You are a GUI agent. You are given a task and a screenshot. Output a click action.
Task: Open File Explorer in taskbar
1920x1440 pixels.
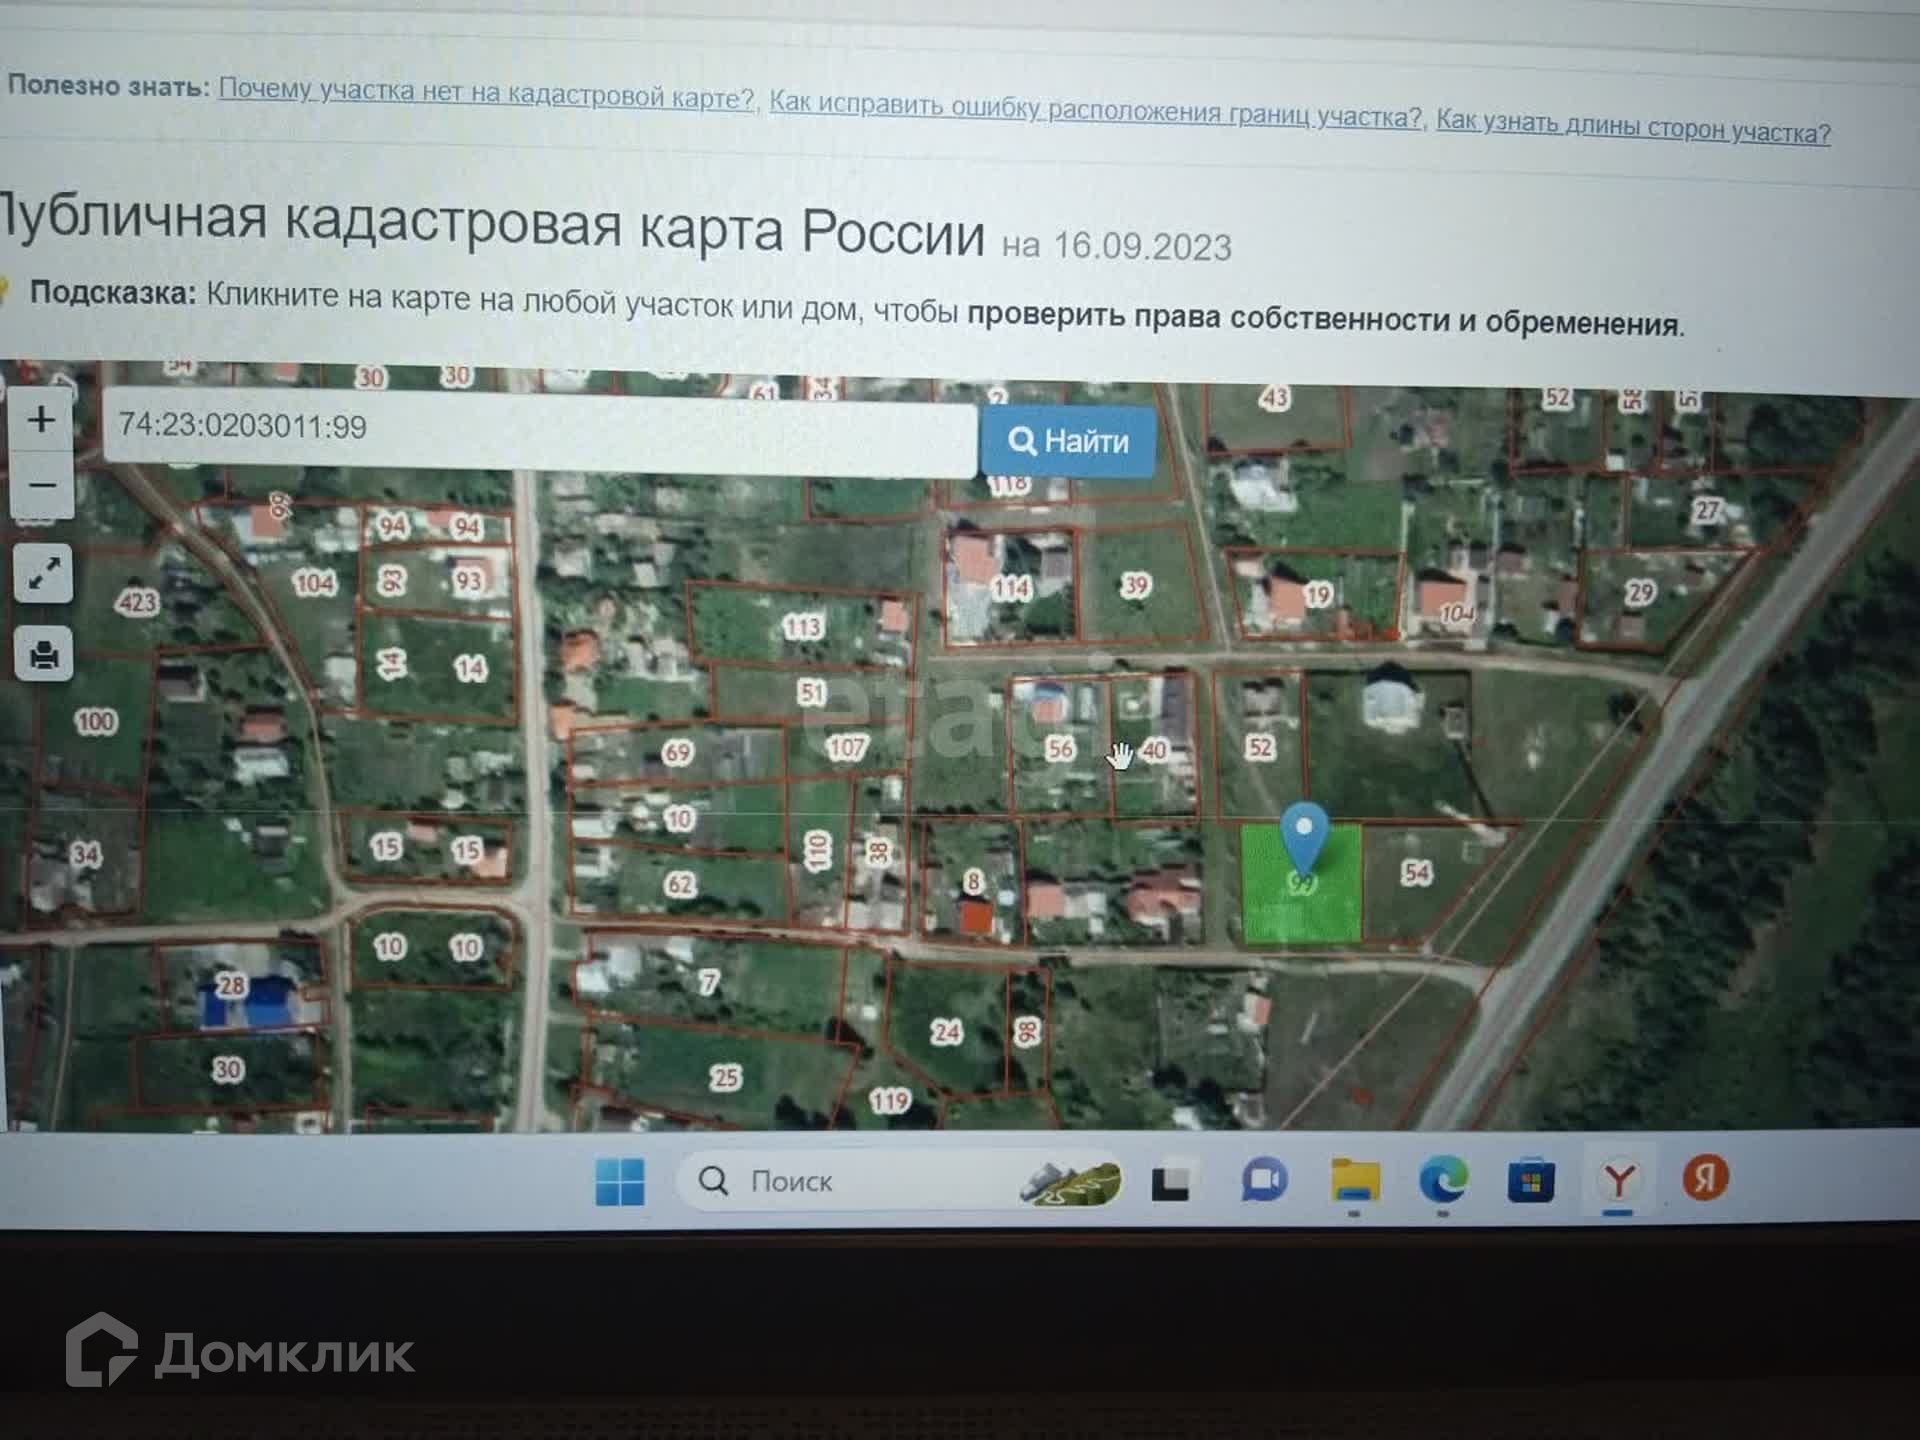(x=1355, y=1181)
